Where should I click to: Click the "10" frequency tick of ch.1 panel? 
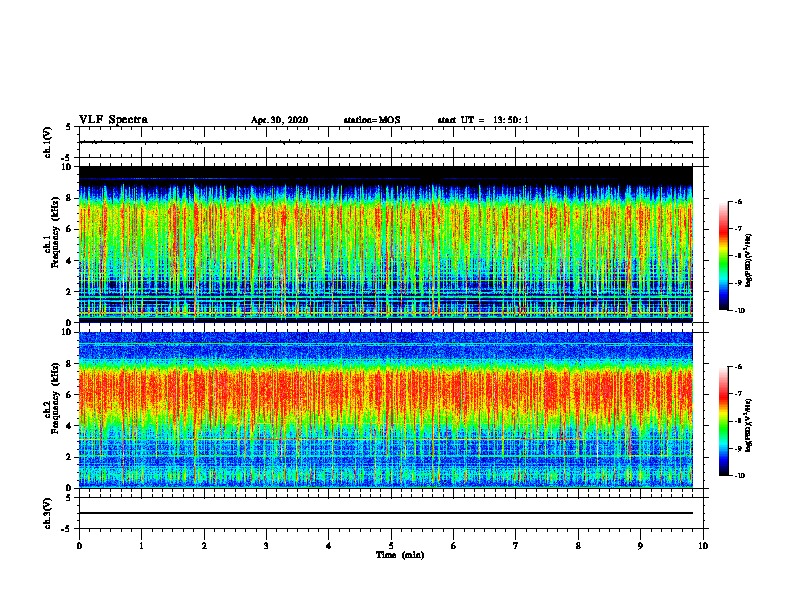(x=67, y=167)
